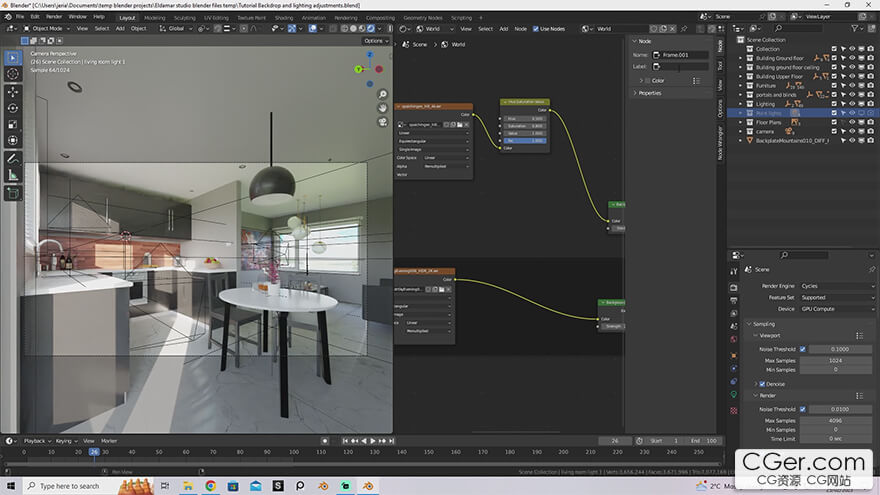Select the Add Cube tool
This screenshot has width=880, height=495.
click(x=13, y=194)
